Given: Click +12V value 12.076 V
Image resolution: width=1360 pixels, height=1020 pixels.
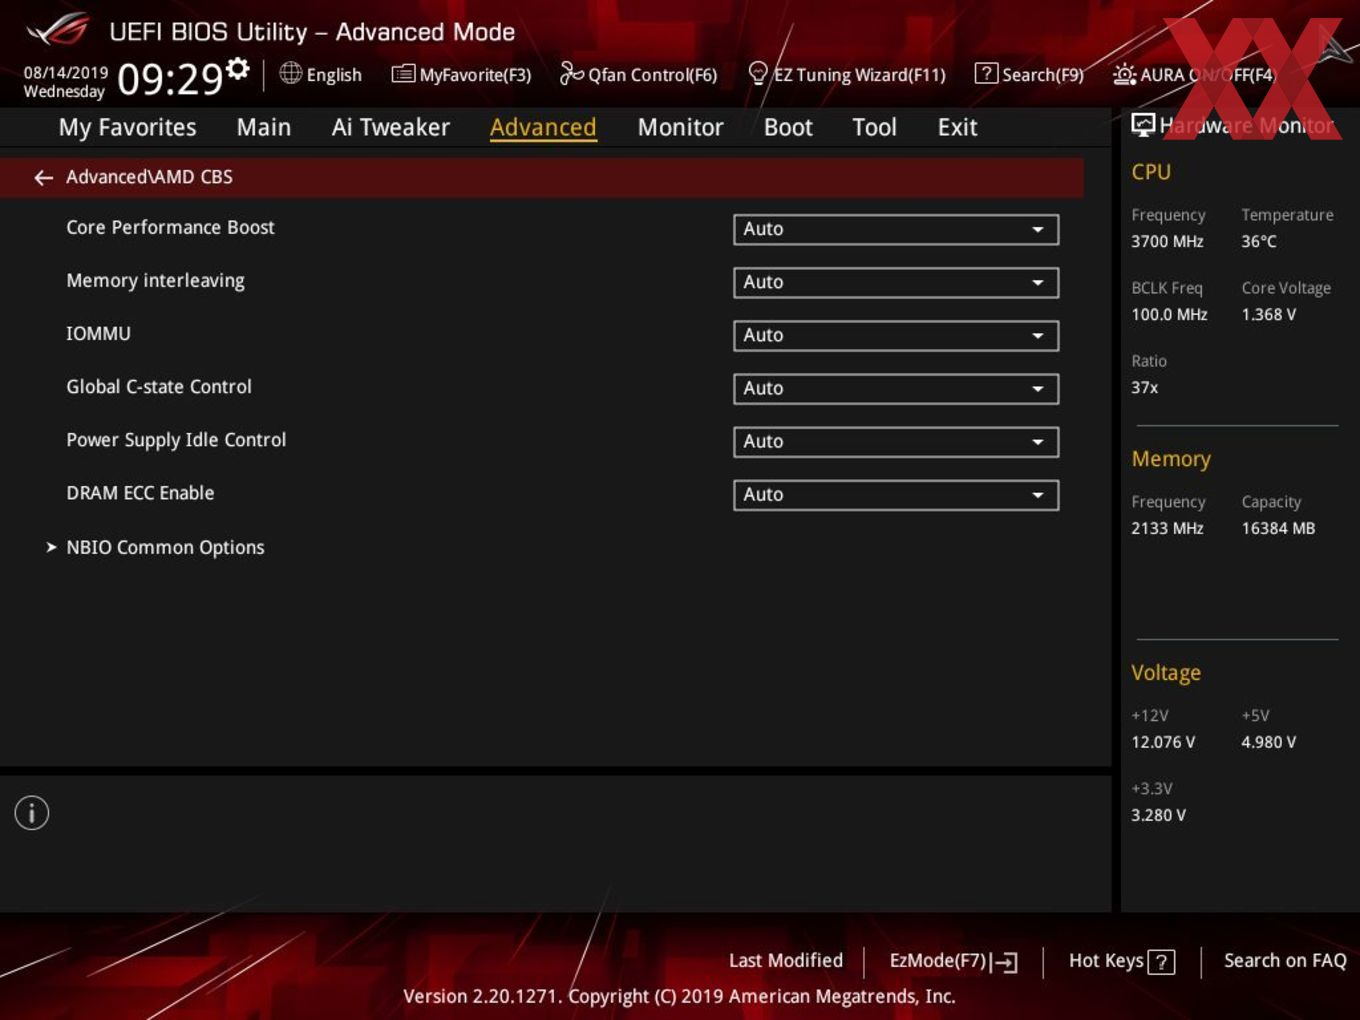Looking at the screenshot, I should point(1163,743).
